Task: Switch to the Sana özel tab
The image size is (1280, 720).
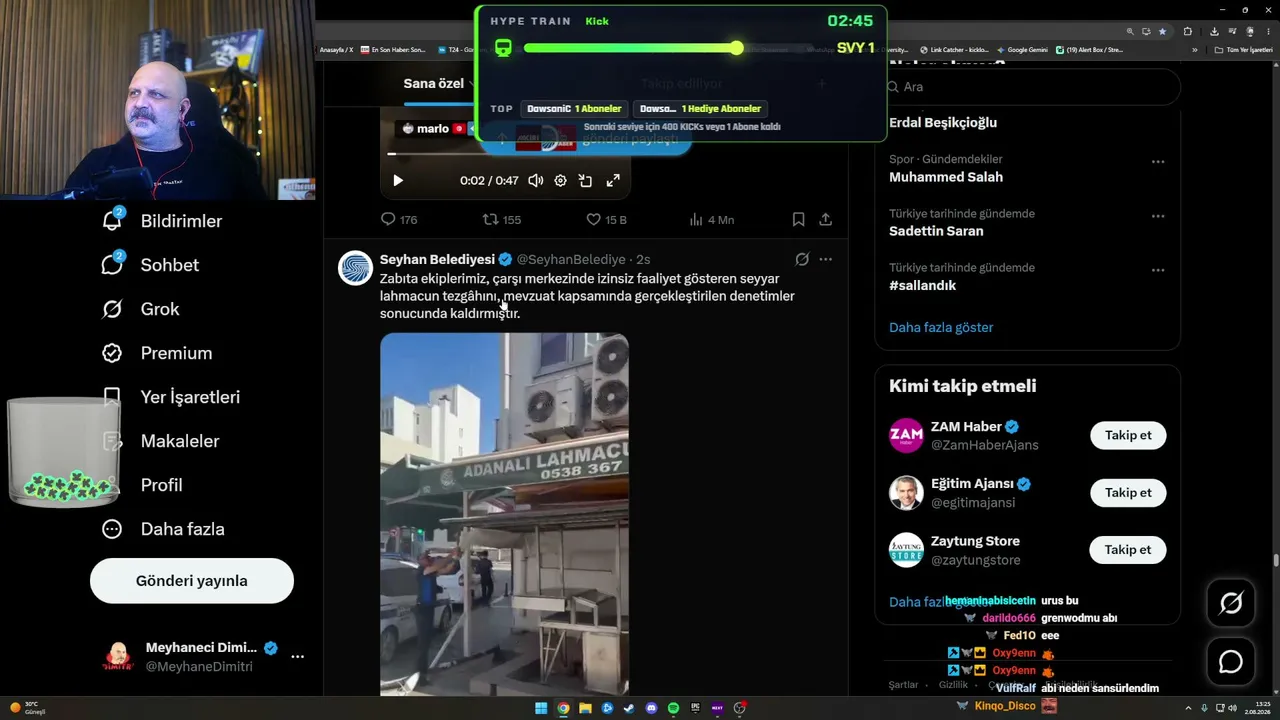Action: (x=434, y=83)
